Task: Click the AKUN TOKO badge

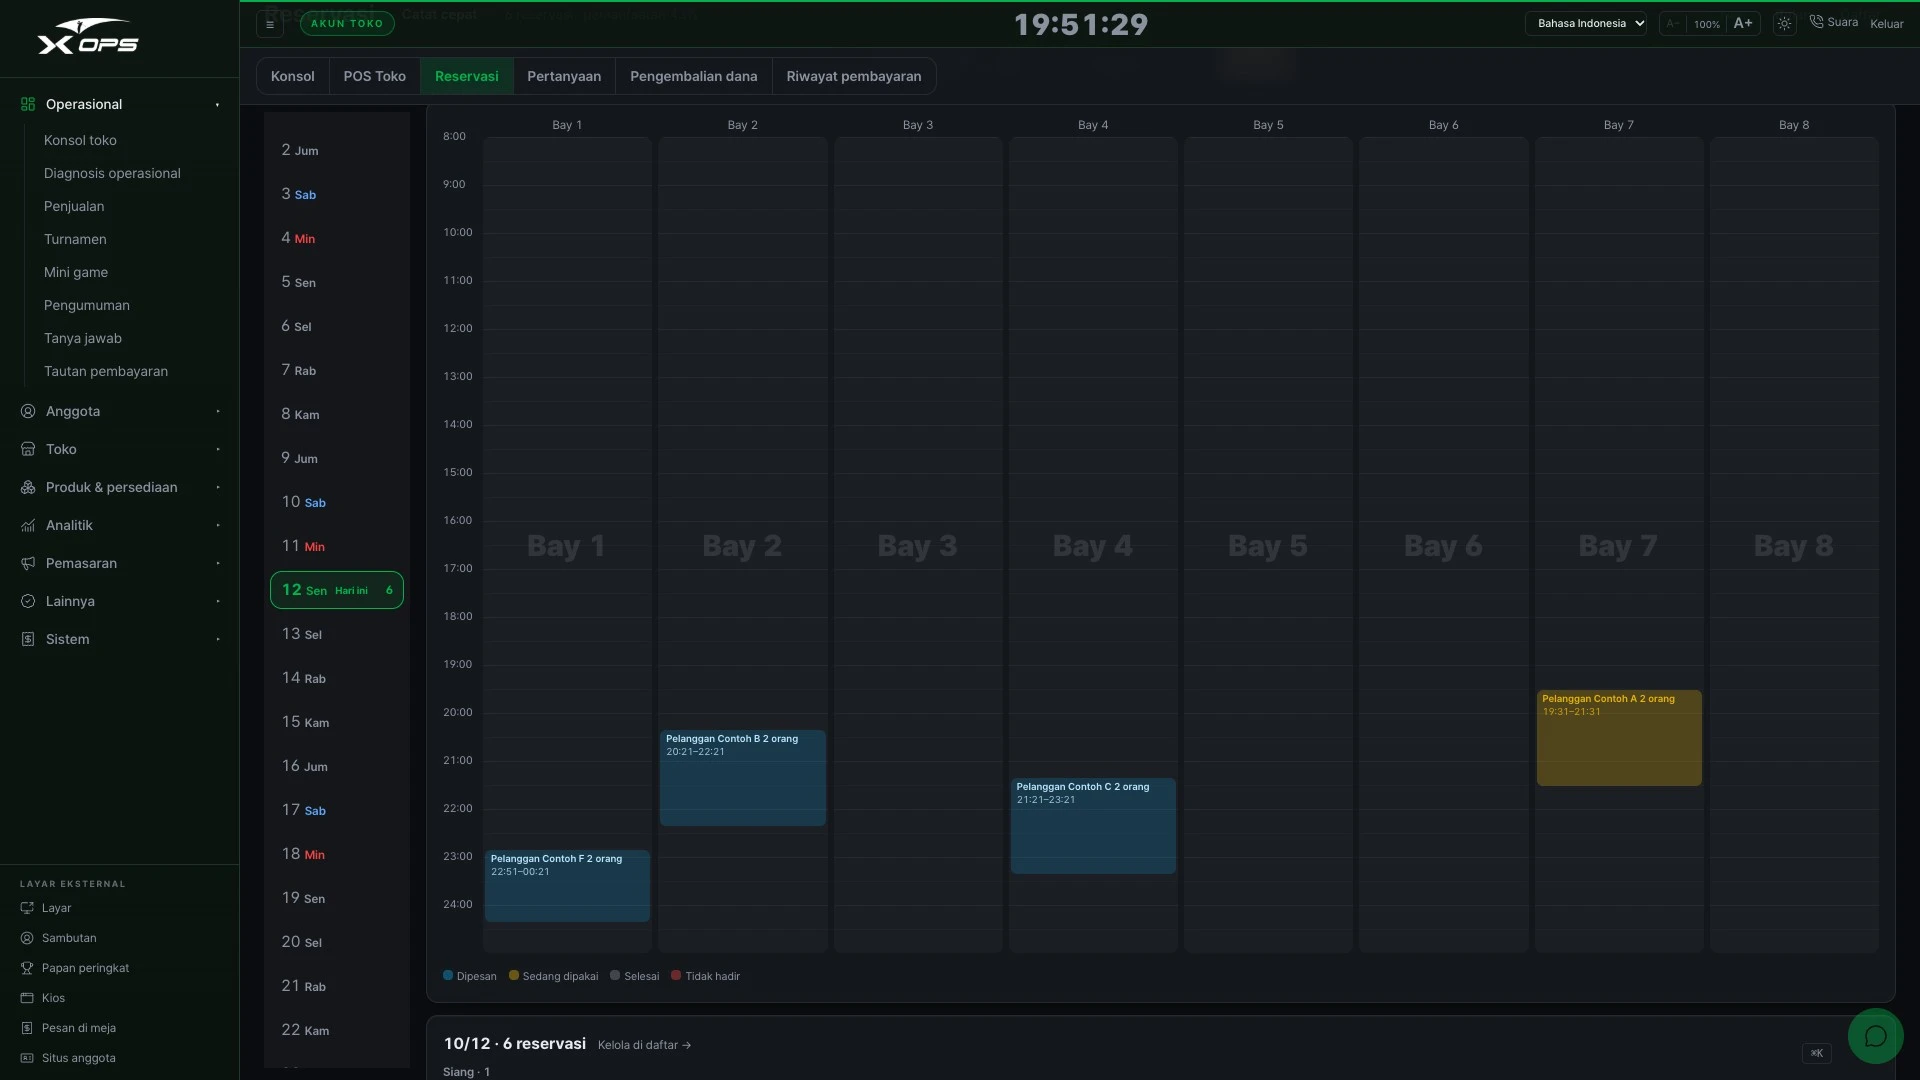Action: (x=347, y=23)
